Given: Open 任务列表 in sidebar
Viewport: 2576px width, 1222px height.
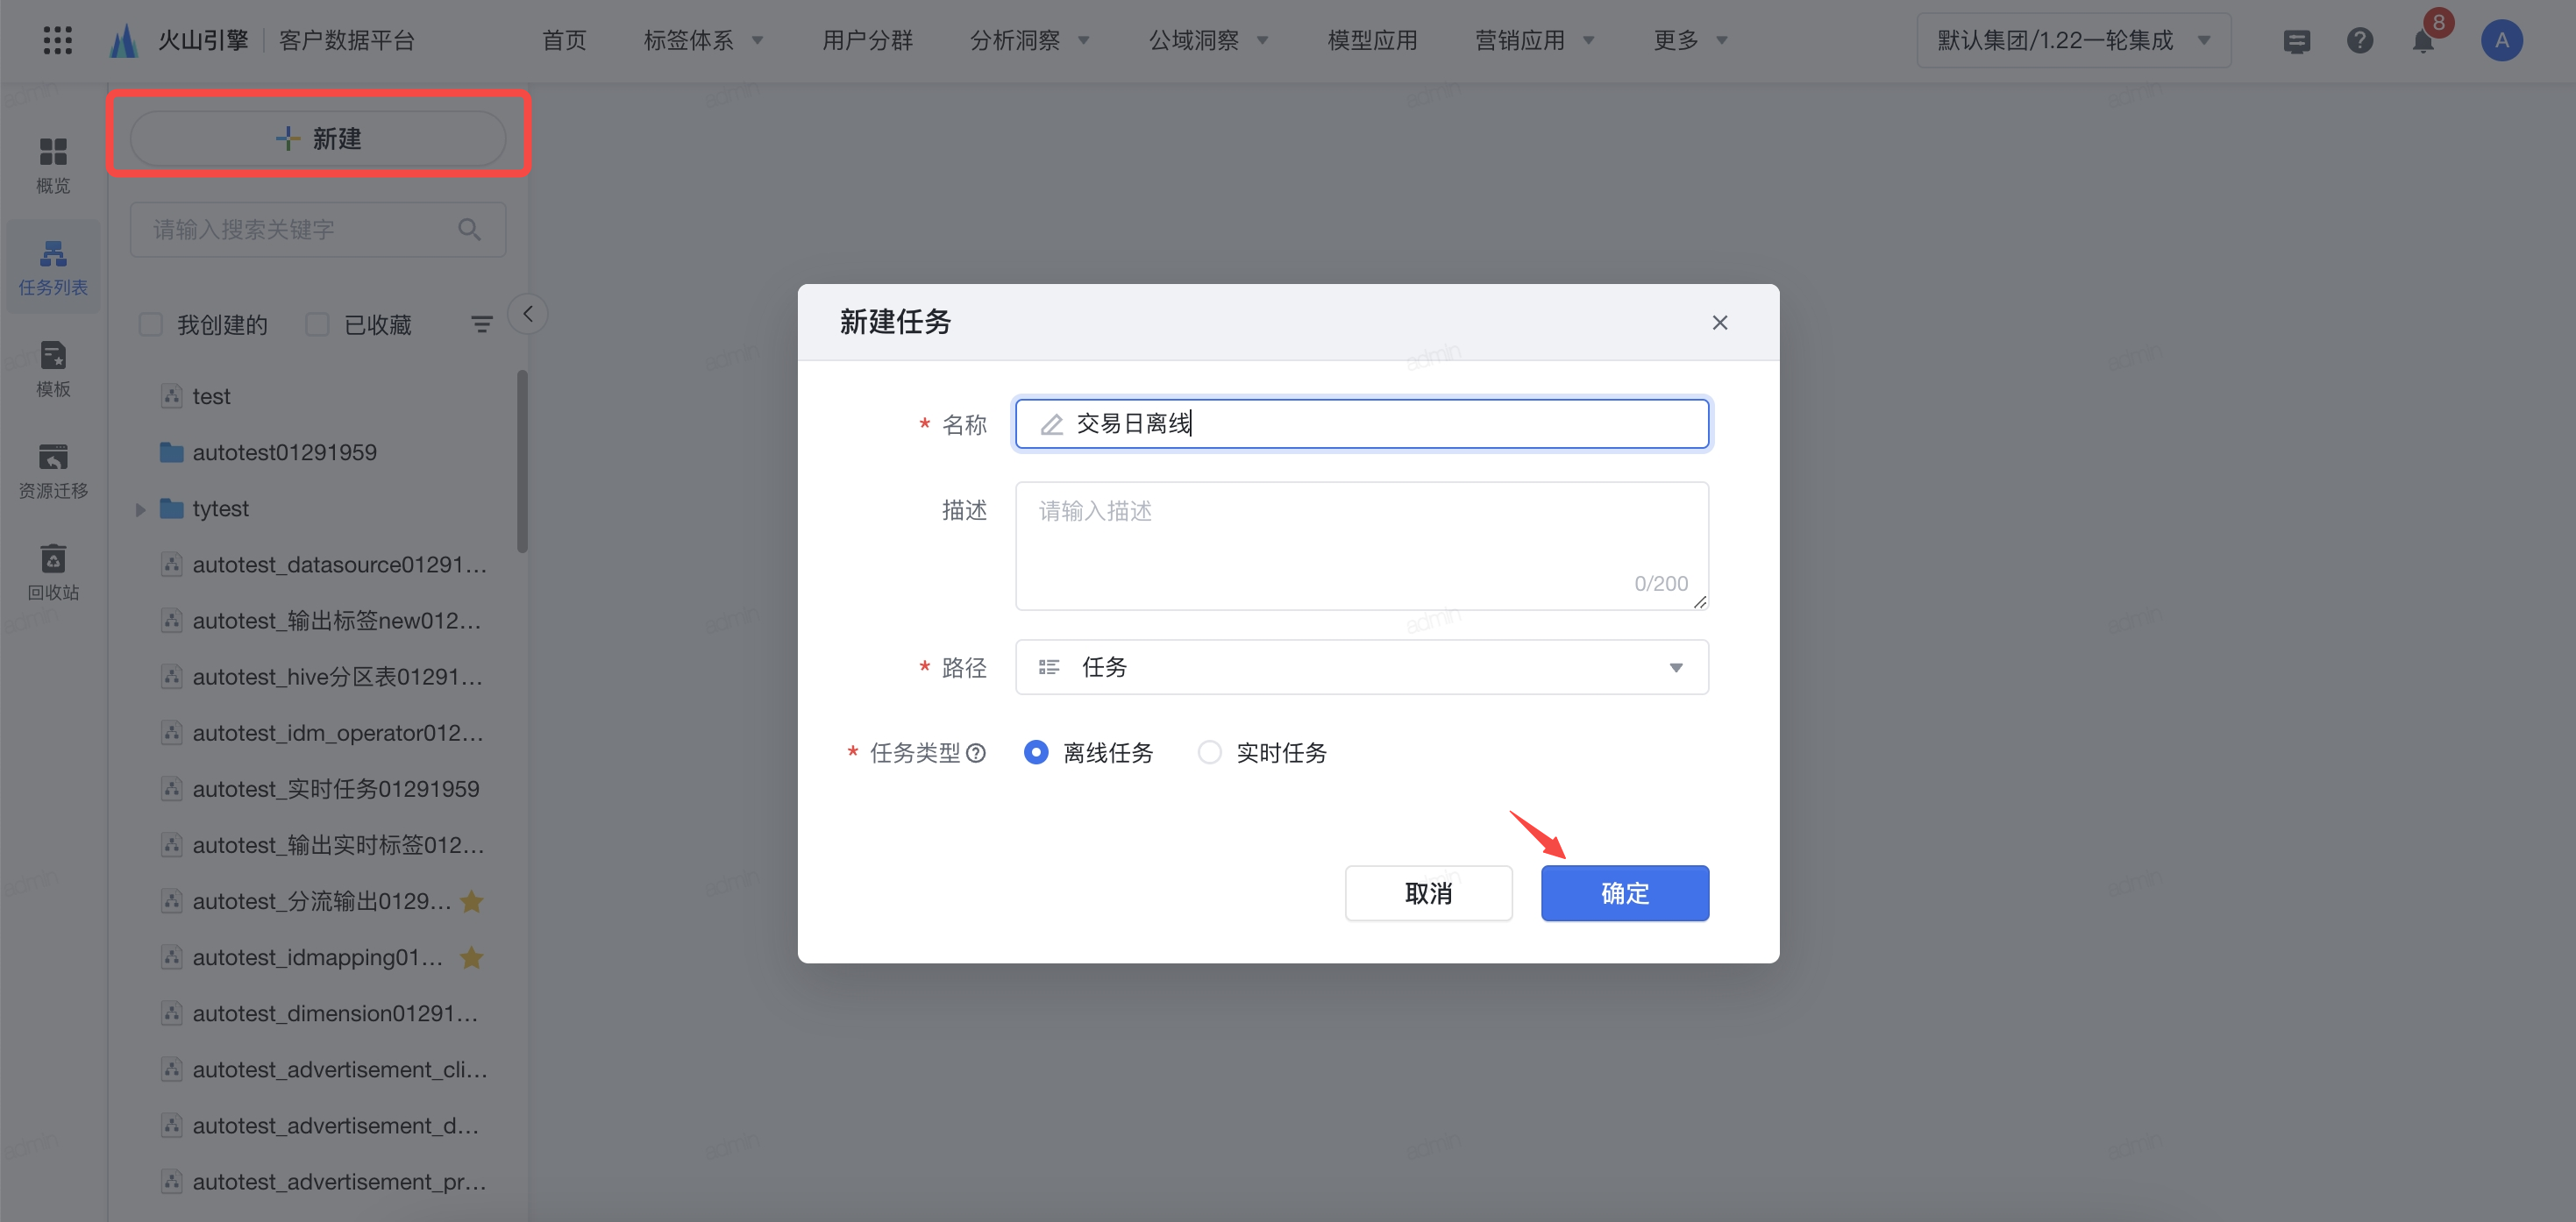Looking at the screenshot, I should [53, 267].
